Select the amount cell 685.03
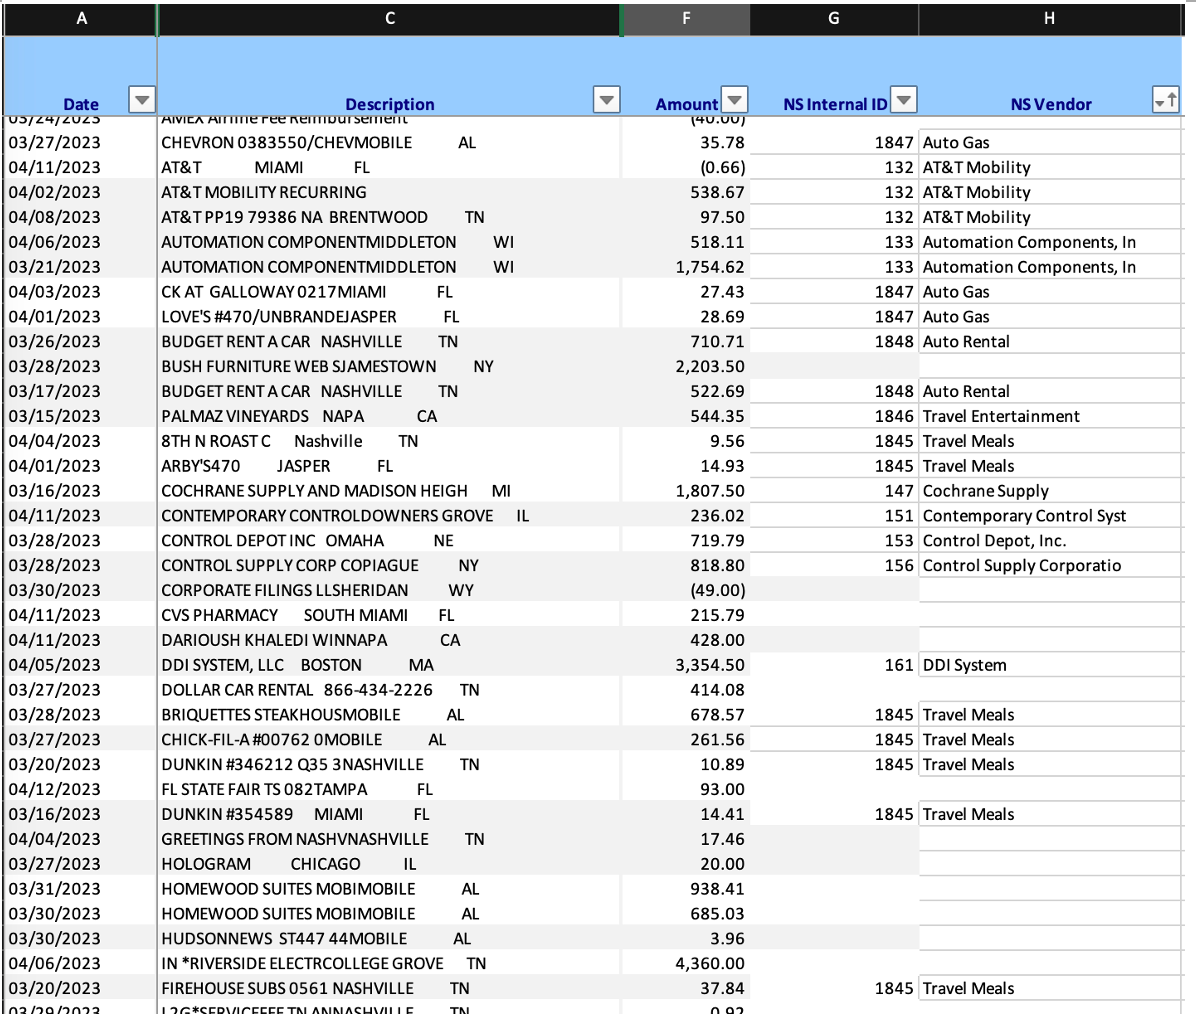1196x1032 pixels. pos(686,914)
